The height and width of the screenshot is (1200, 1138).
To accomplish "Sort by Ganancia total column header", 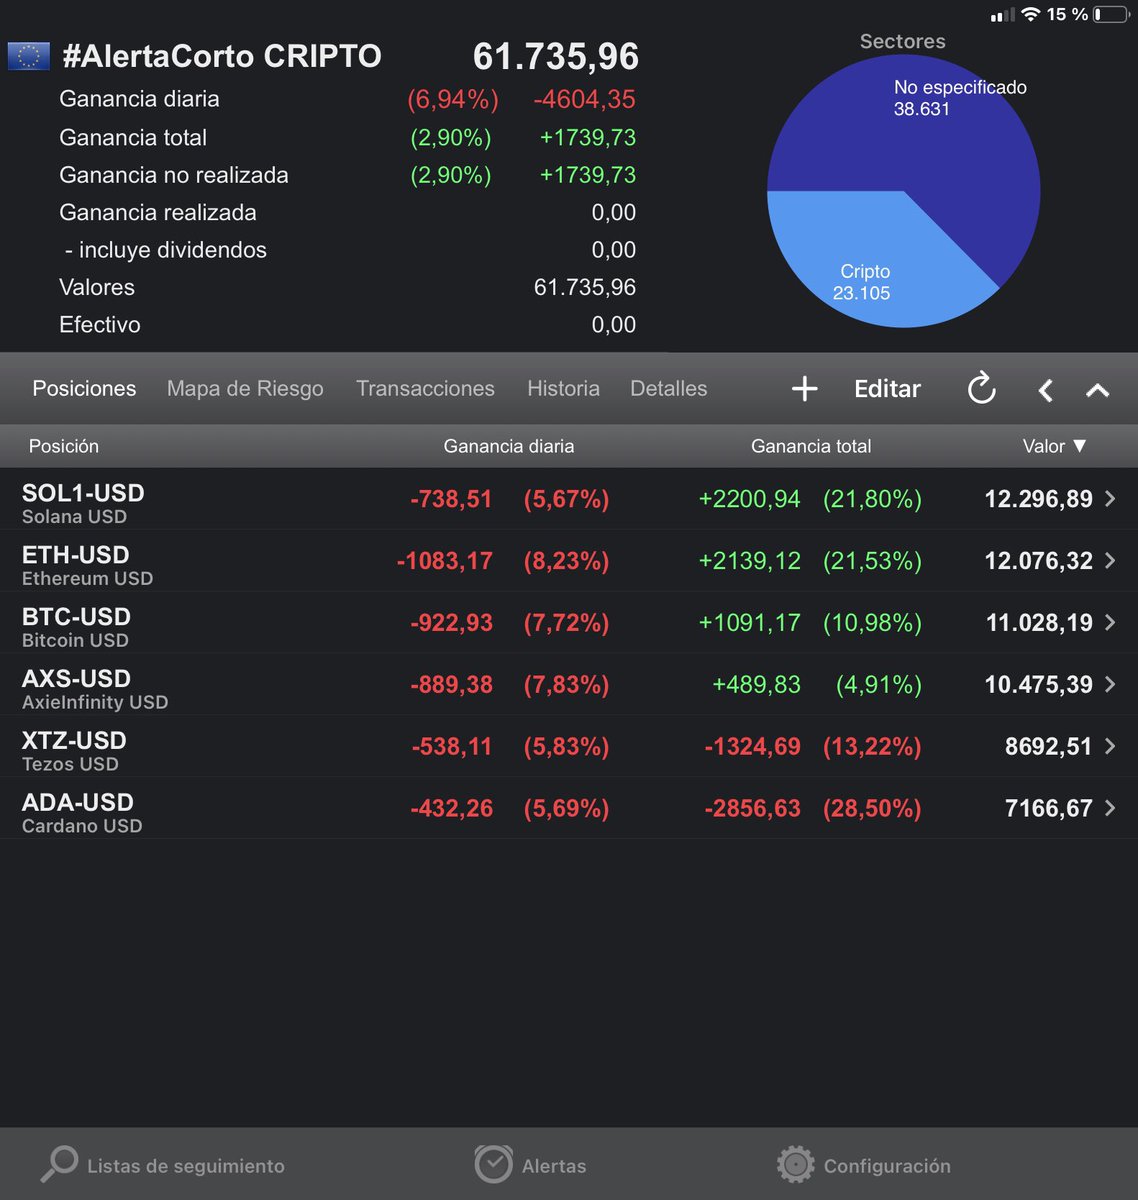I will click(x=811, y=446).
